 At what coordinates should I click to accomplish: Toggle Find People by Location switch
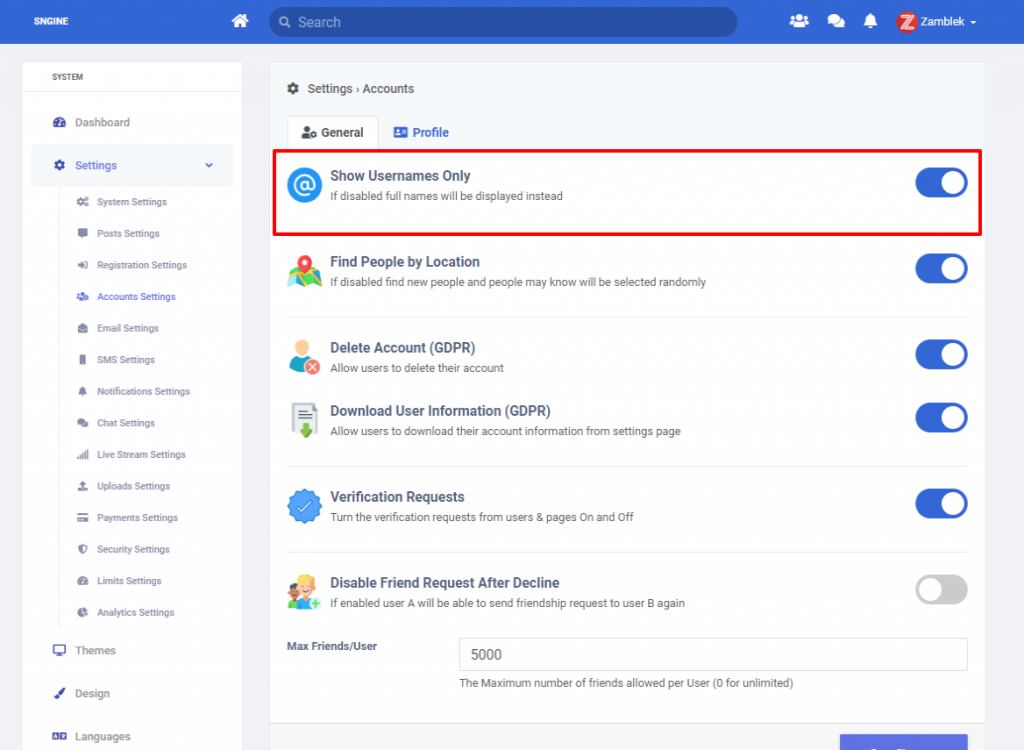941,269
